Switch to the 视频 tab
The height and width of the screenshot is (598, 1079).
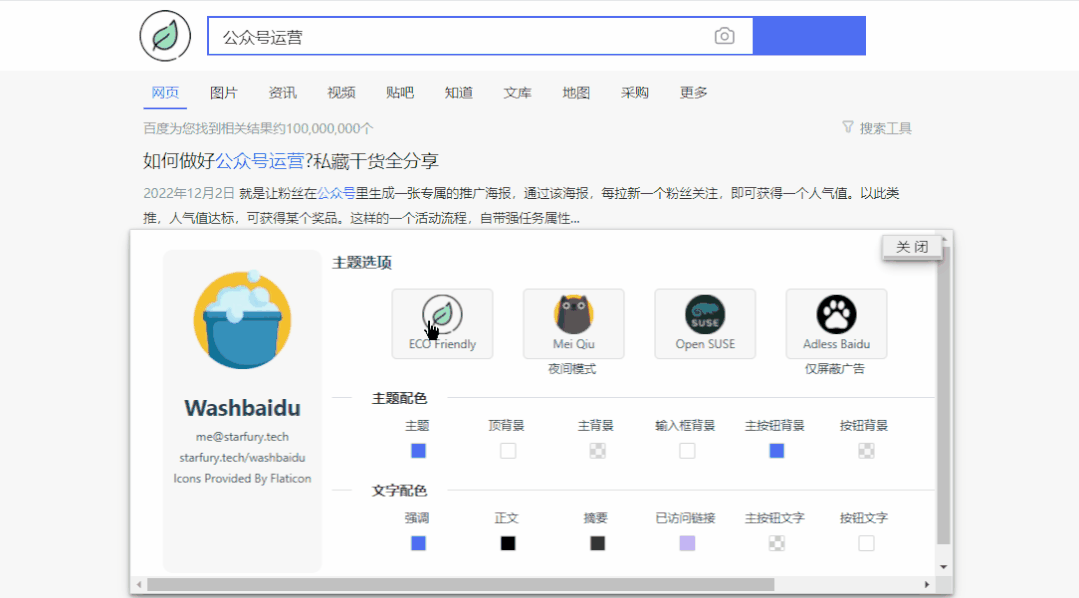[341, 93]
